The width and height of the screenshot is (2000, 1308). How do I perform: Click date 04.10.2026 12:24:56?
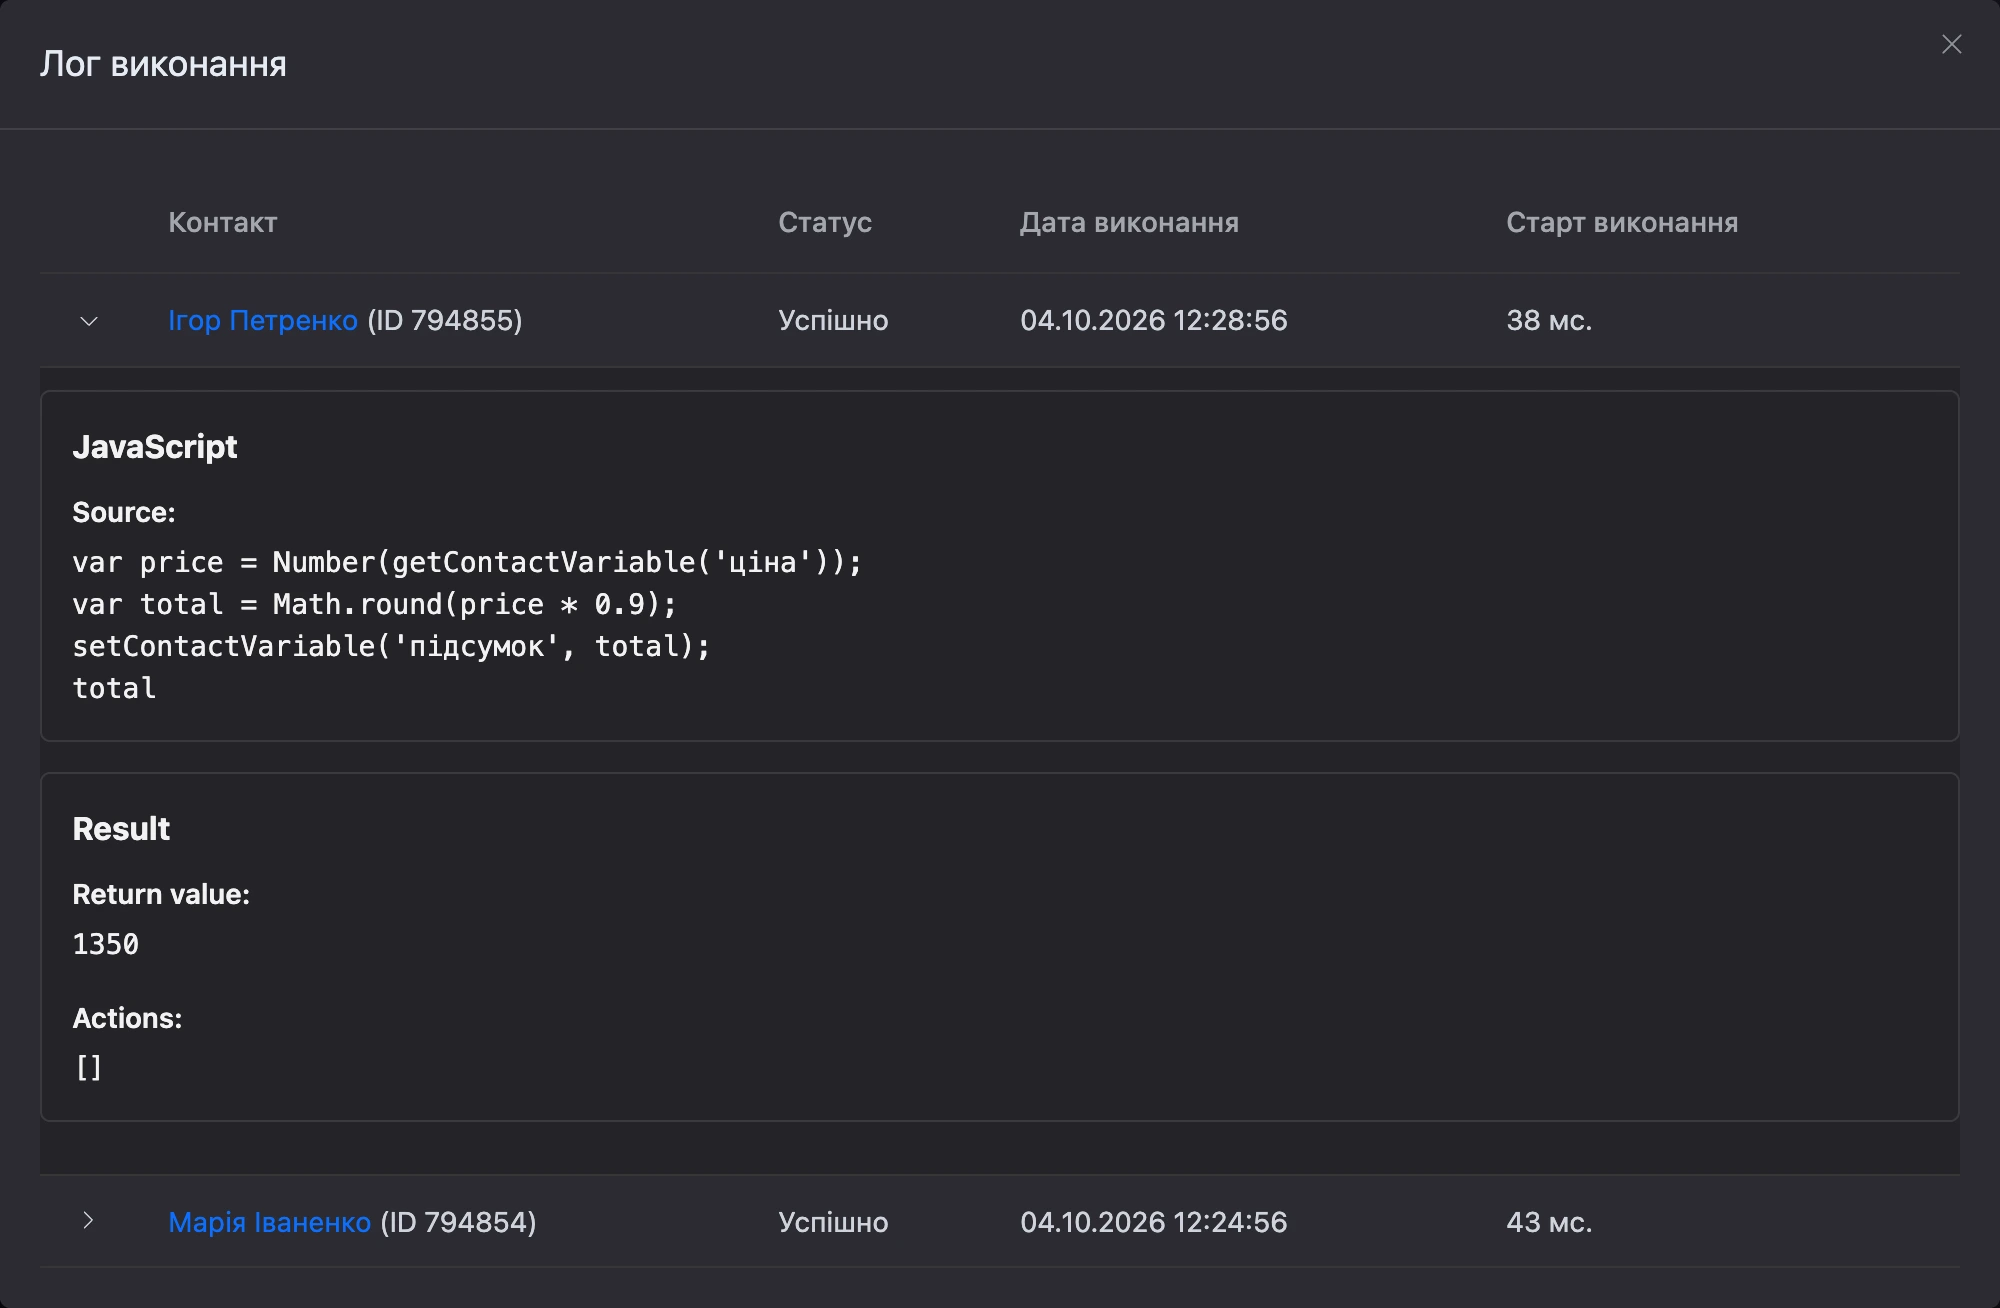coord(1154,1222)
